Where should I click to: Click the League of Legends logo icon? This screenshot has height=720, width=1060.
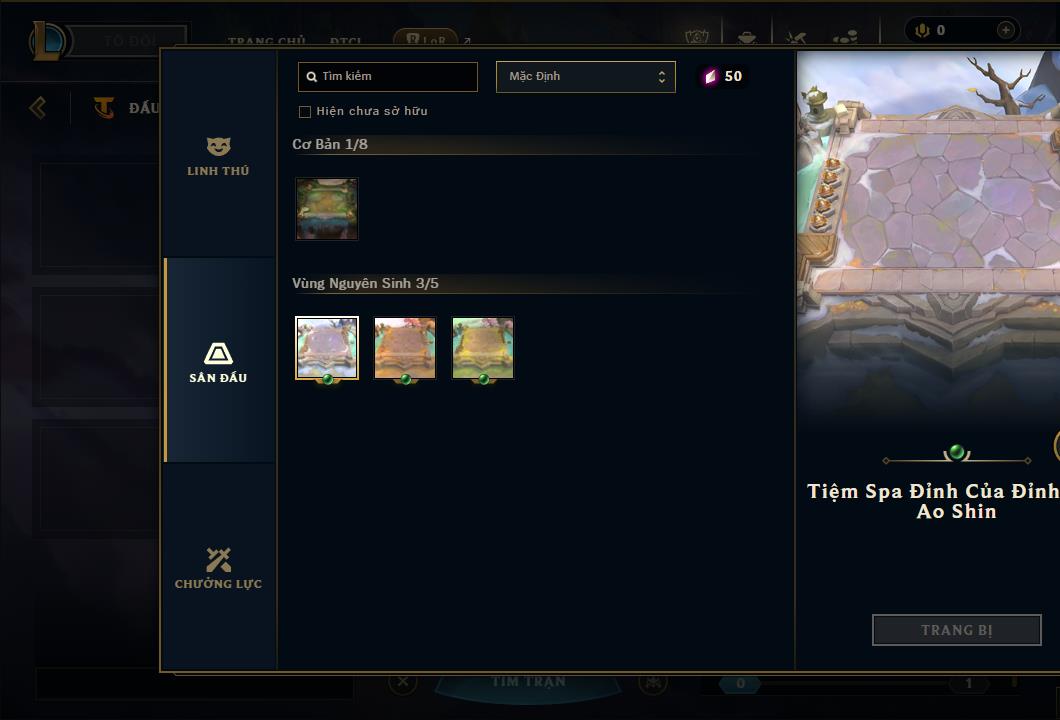[x=47, y=41]
